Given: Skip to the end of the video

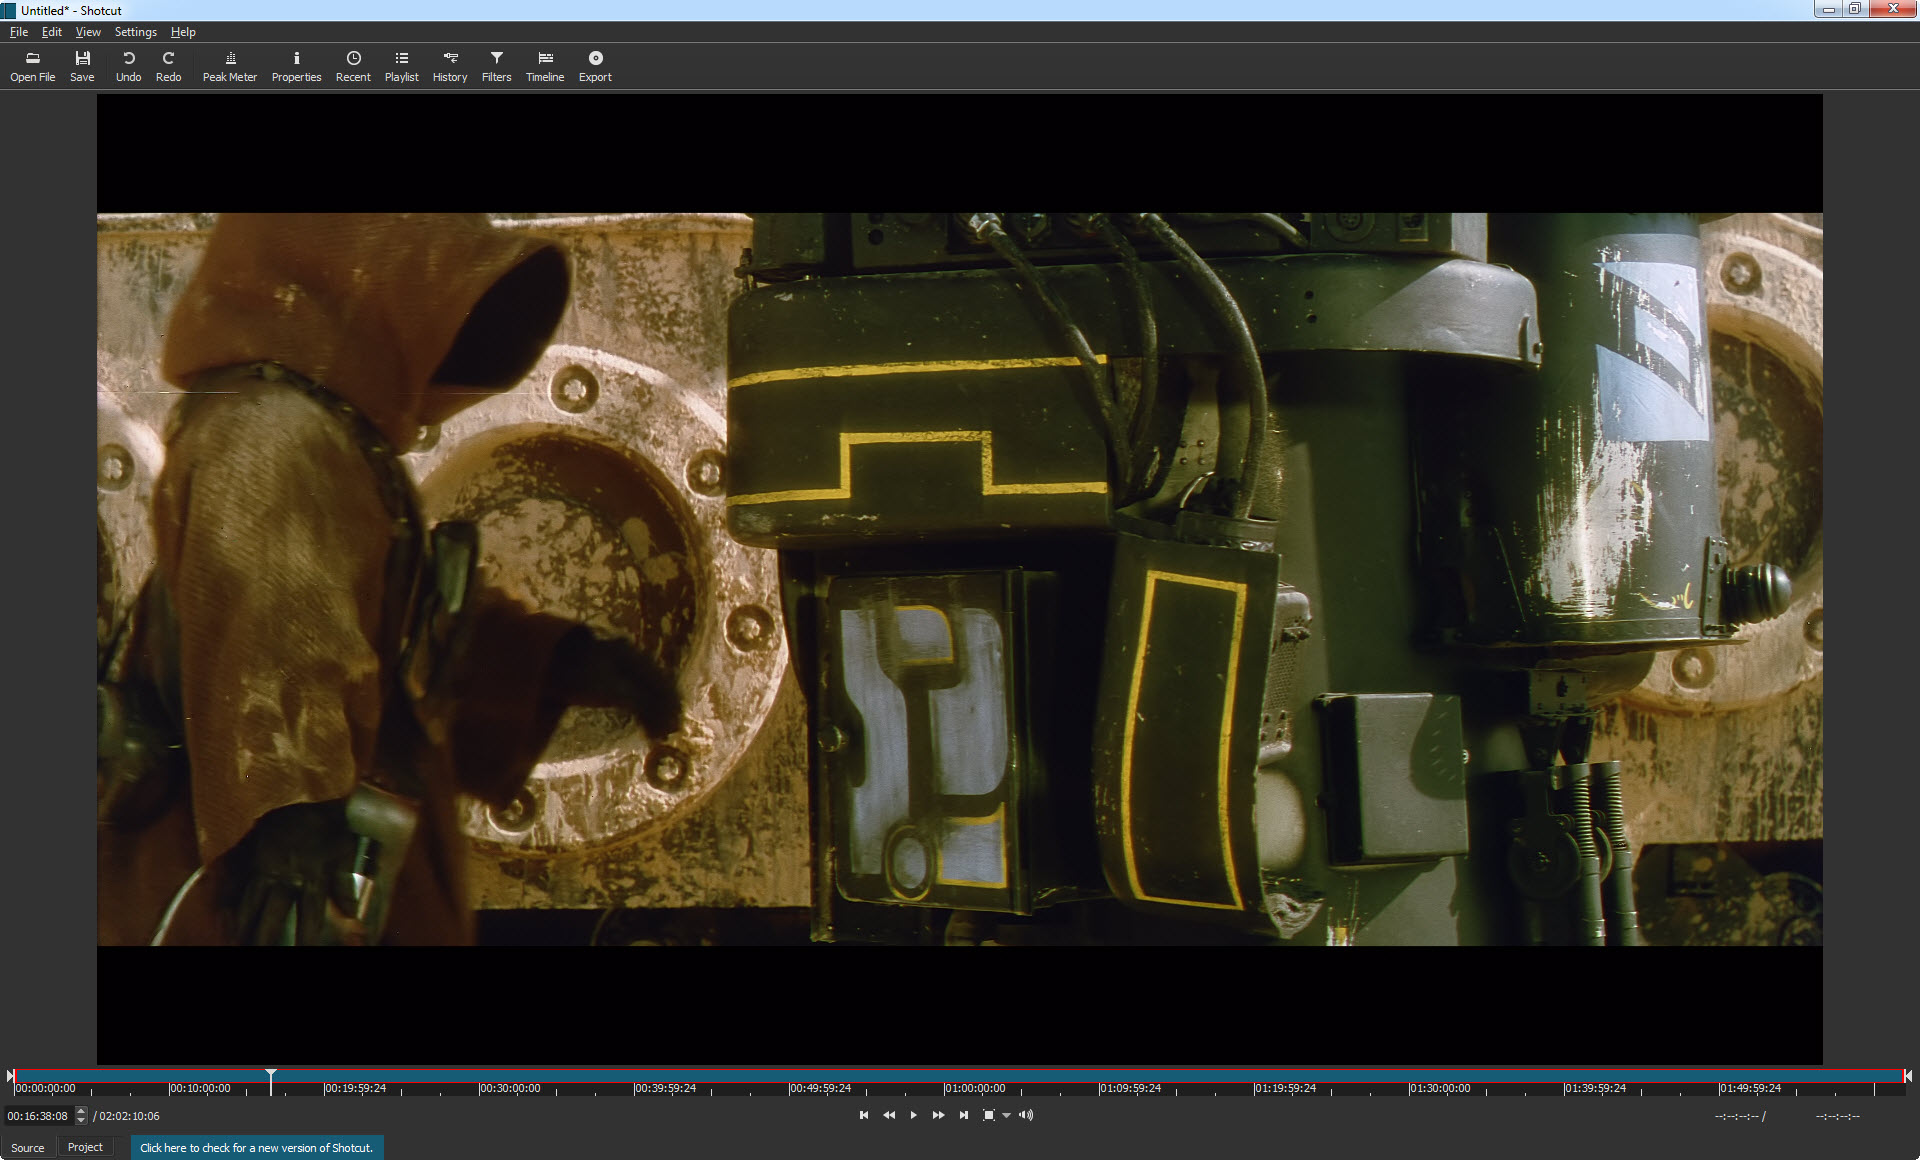Looking at the screenshot, I should click(x=963, y=1115).
